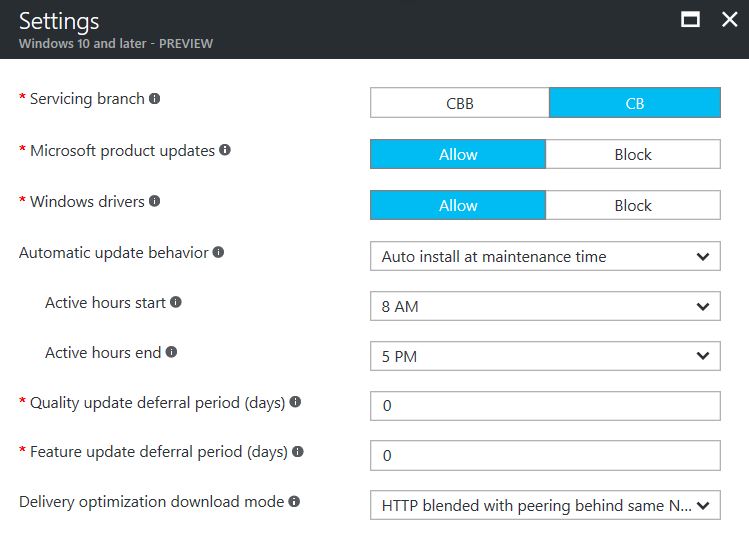Show info tooltip for Active hours end
This screenshot has width=749, height=538.
coord(171,352)
